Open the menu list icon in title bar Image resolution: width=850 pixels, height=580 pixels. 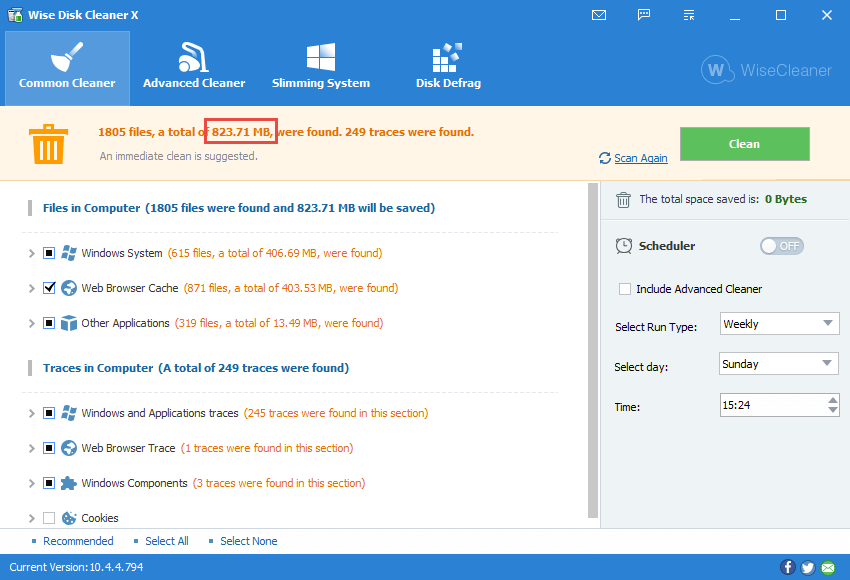click(x=689, y=15)
